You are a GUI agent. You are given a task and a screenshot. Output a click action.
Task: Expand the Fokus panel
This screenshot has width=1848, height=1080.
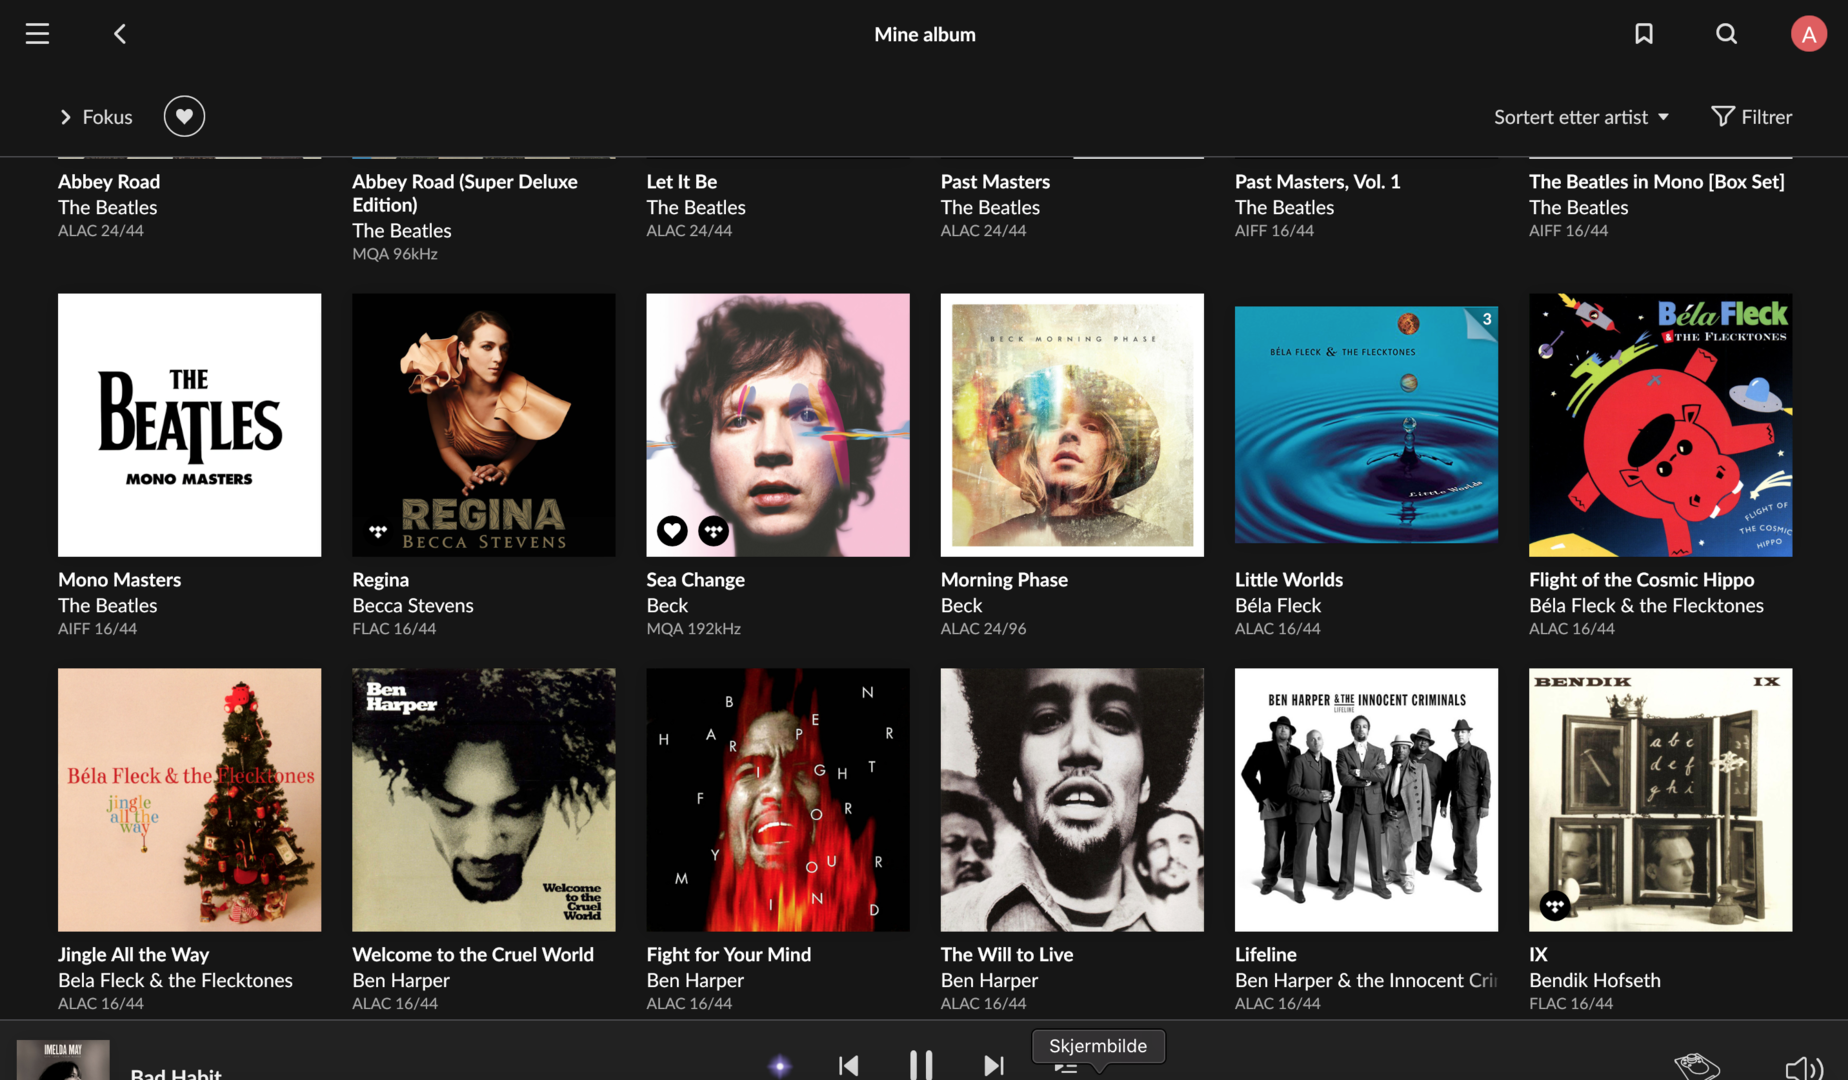point(95,117)
